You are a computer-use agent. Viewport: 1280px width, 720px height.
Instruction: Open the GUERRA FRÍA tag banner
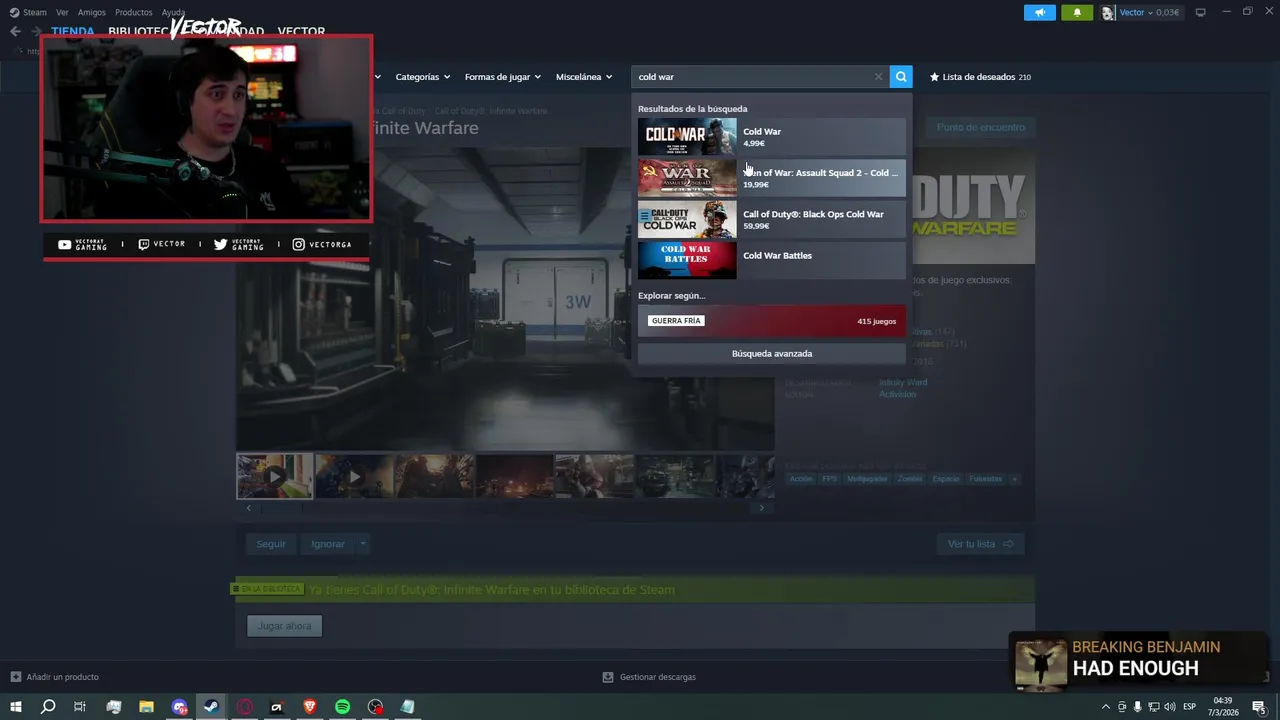[772, 321]
